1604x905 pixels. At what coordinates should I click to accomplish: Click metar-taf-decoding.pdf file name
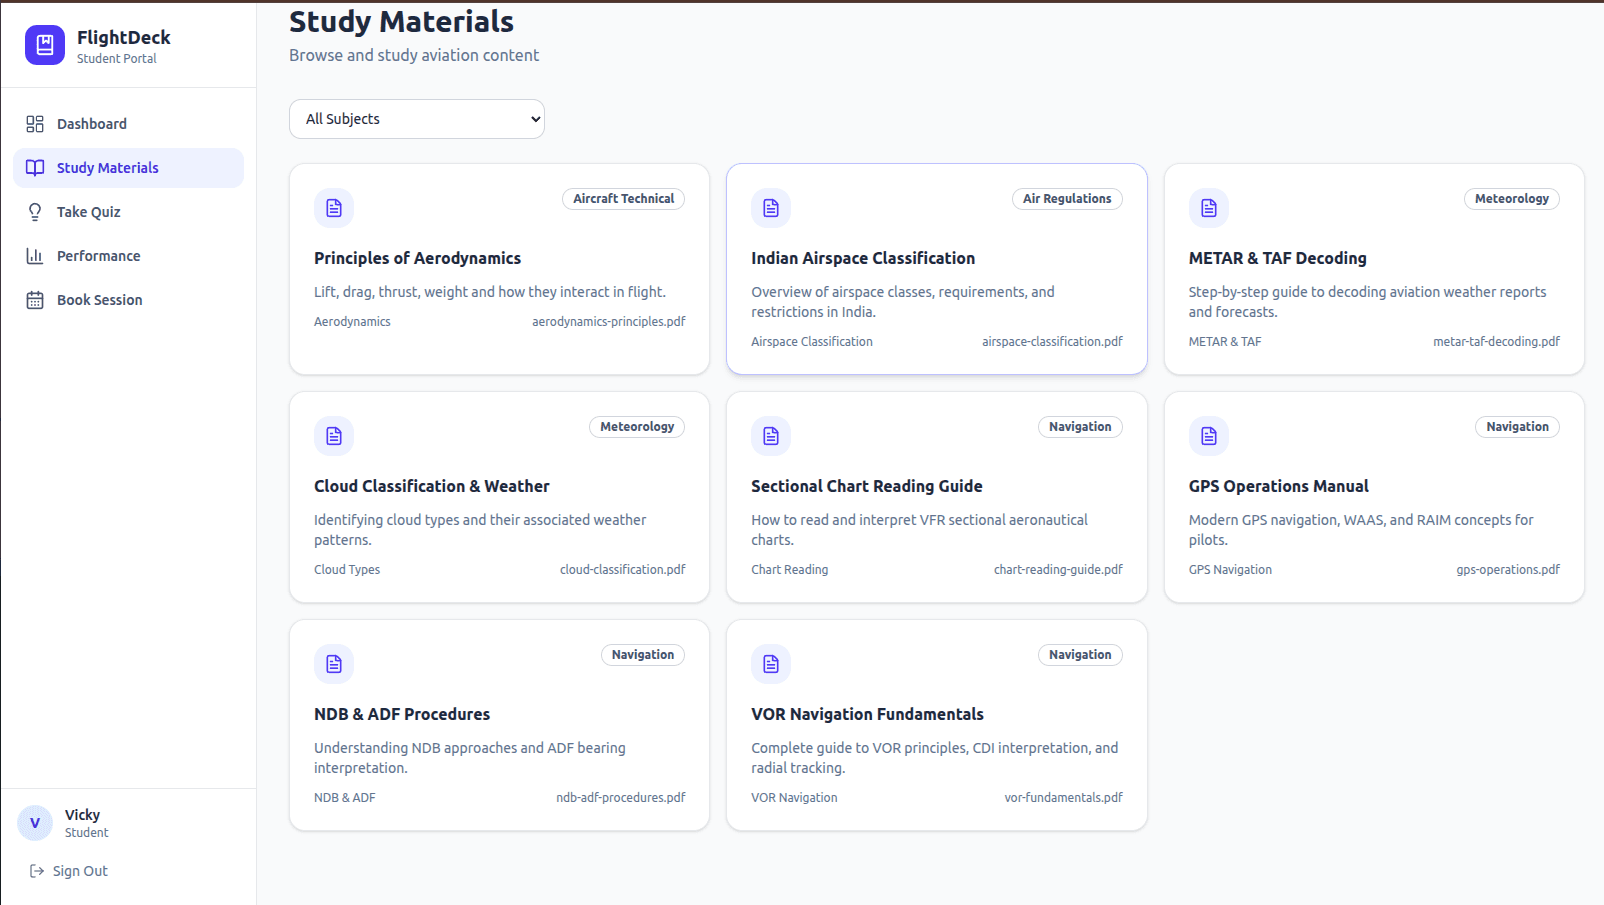pos(1496,342)
